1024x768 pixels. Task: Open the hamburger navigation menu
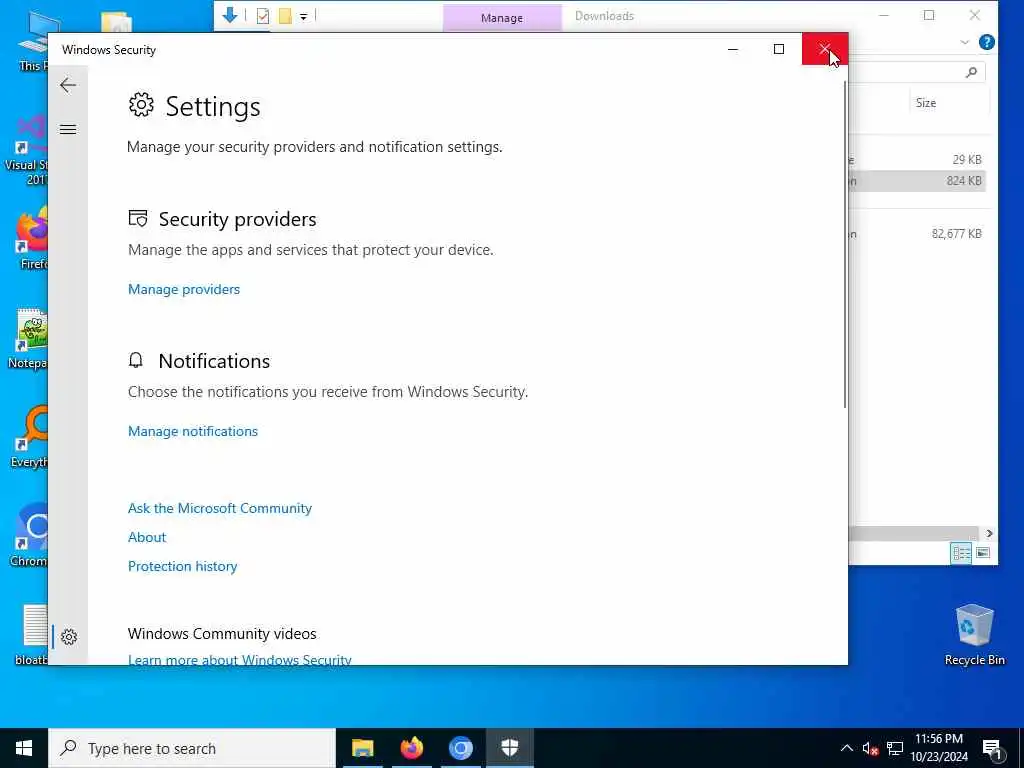click(x=68, y=129)
